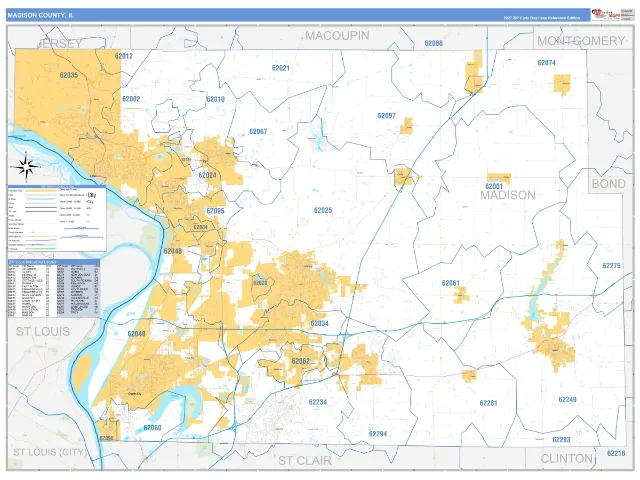Image resolution: width=640 pixels, height=480 pixels.
Task: Select ZIP code label 62001
Action: point(494,187)
